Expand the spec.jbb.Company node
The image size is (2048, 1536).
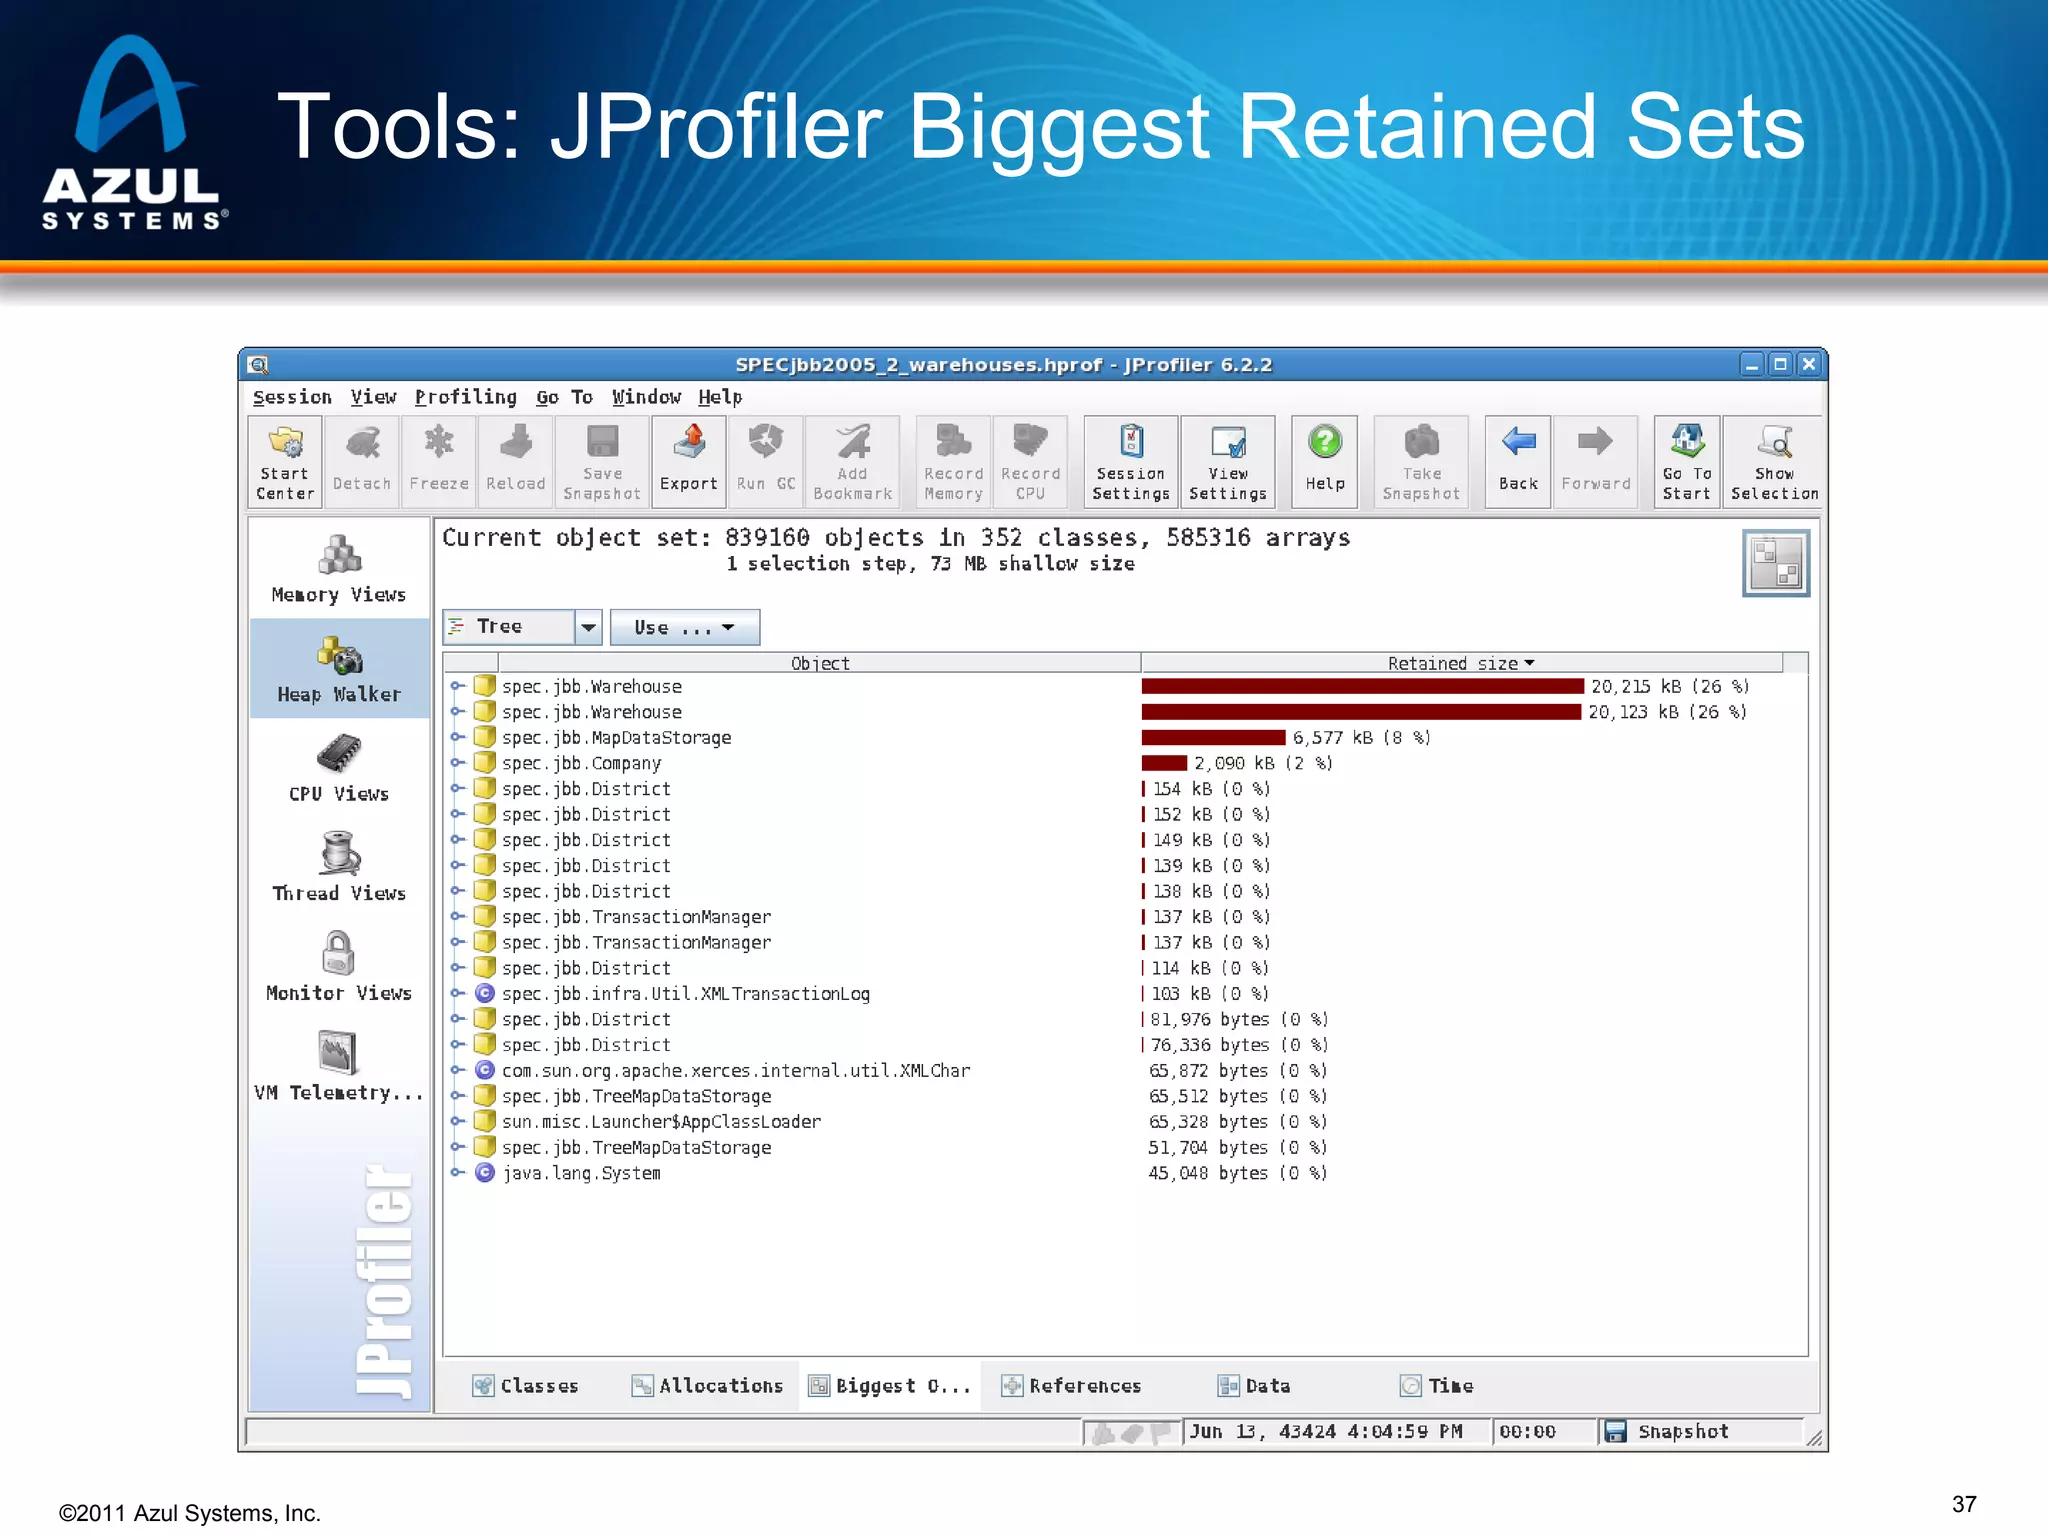[457, 763]
